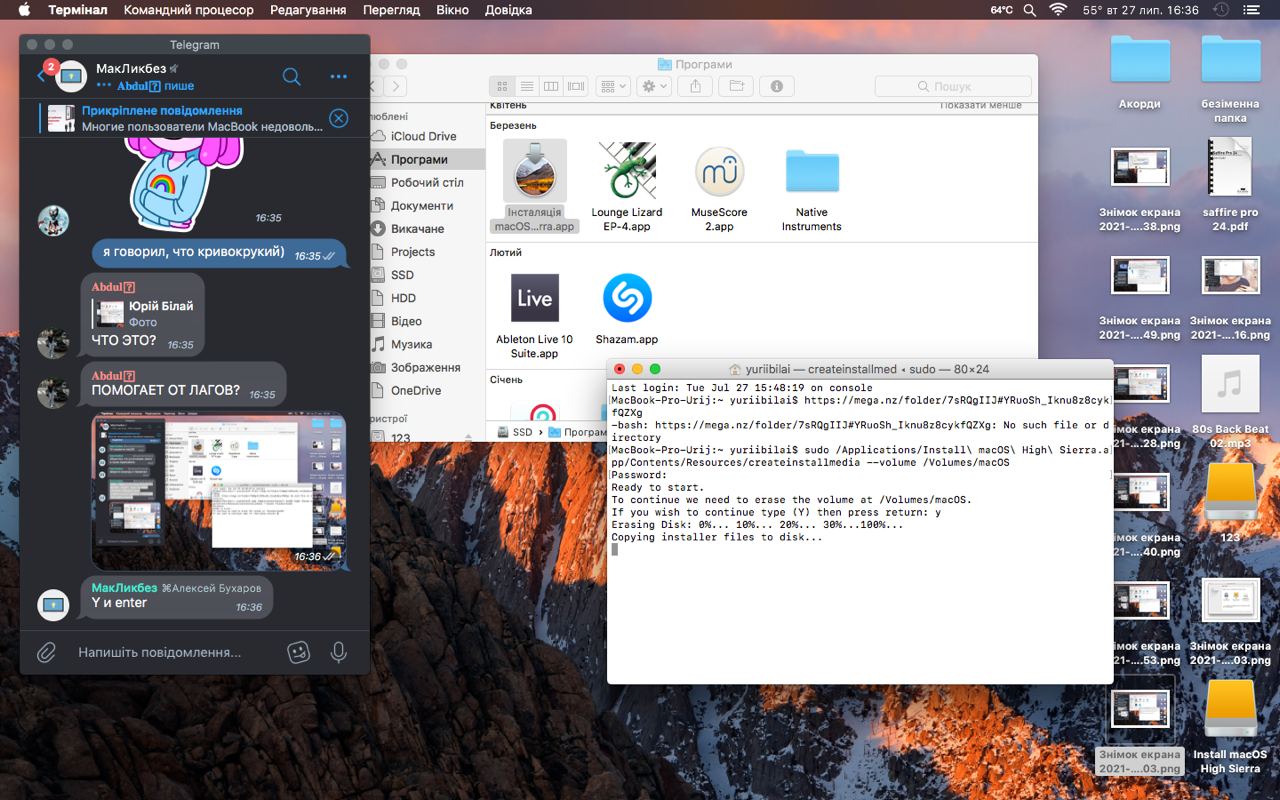1280x800 pixels.
Task: Switch Finder to Cover Flow view
Action: pos(576,86)
